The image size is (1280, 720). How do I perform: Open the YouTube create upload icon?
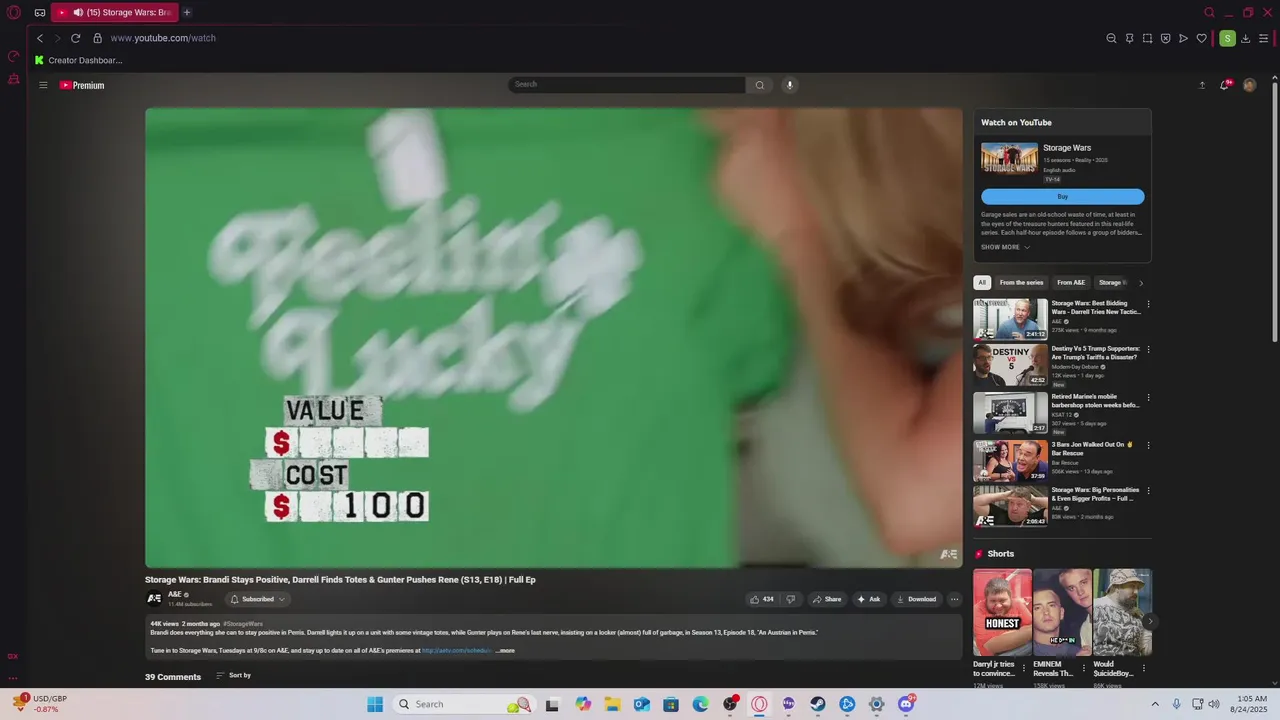(1202, 85)
